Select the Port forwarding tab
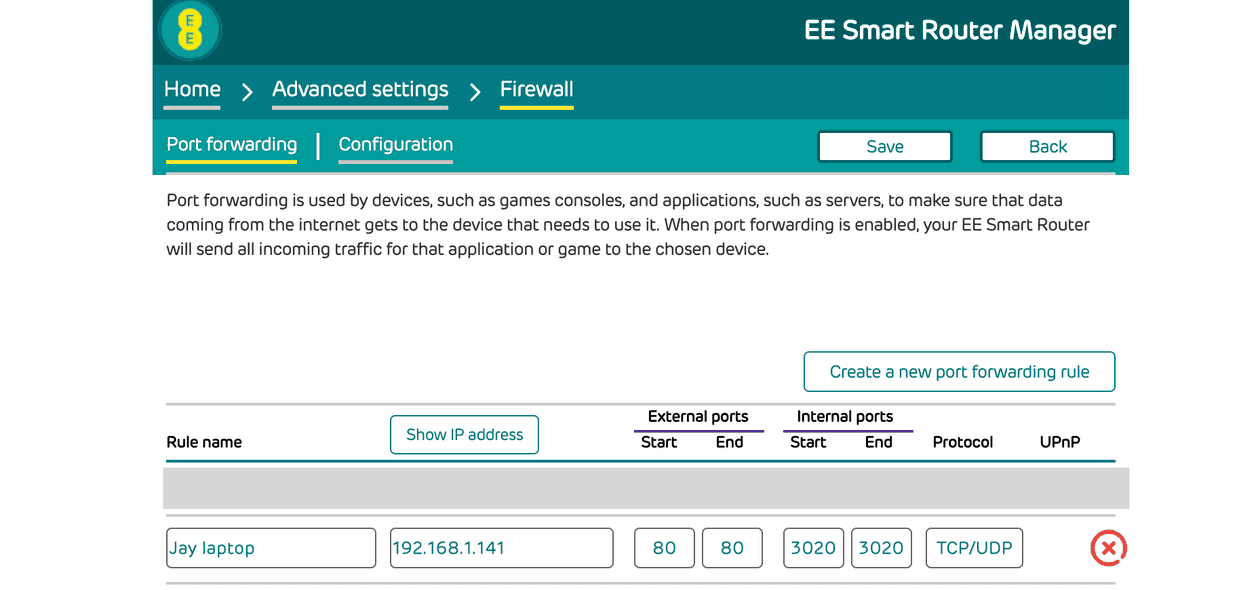The image size is (1260, 590). pos(231,145)
